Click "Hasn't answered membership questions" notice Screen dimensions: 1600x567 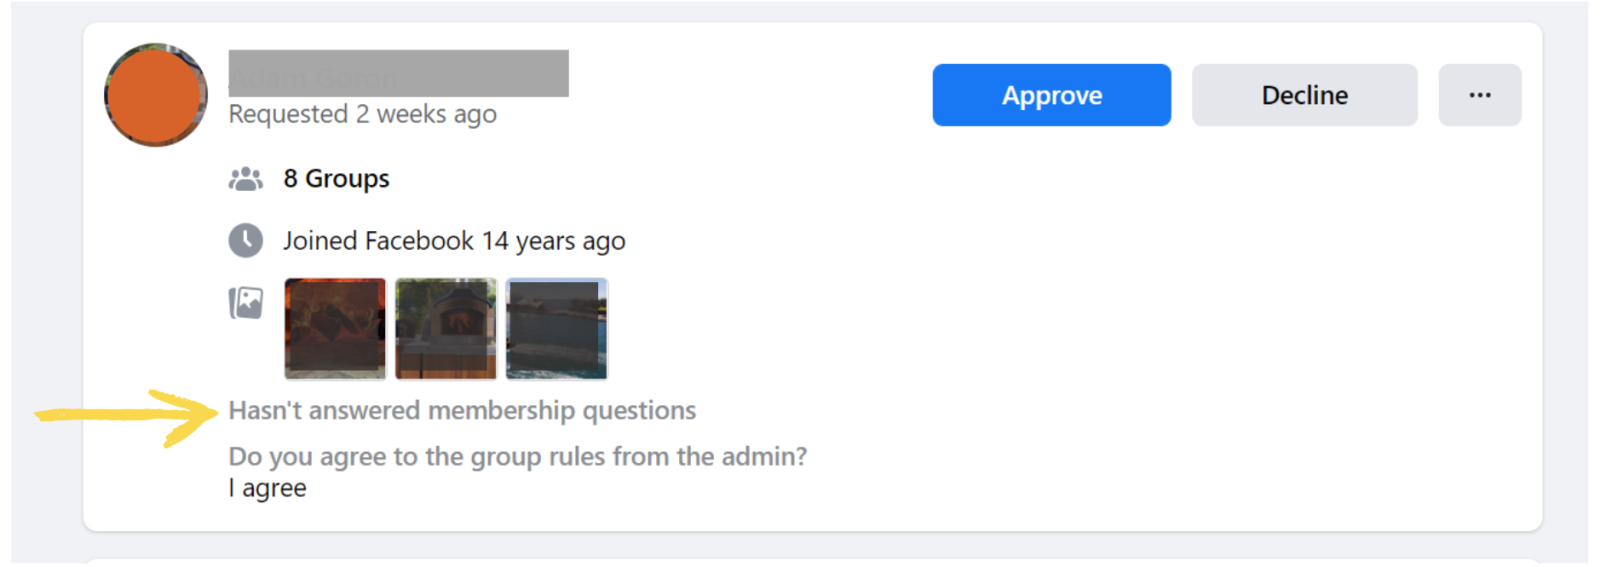[x=462, y=411]
